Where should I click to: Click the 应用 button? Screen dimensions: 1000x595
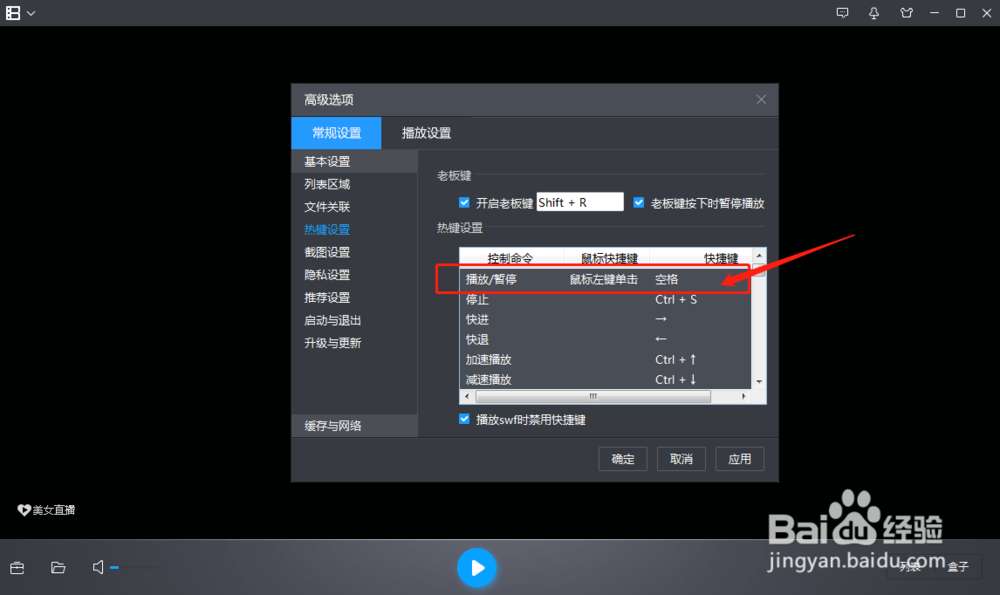(740, 458)
